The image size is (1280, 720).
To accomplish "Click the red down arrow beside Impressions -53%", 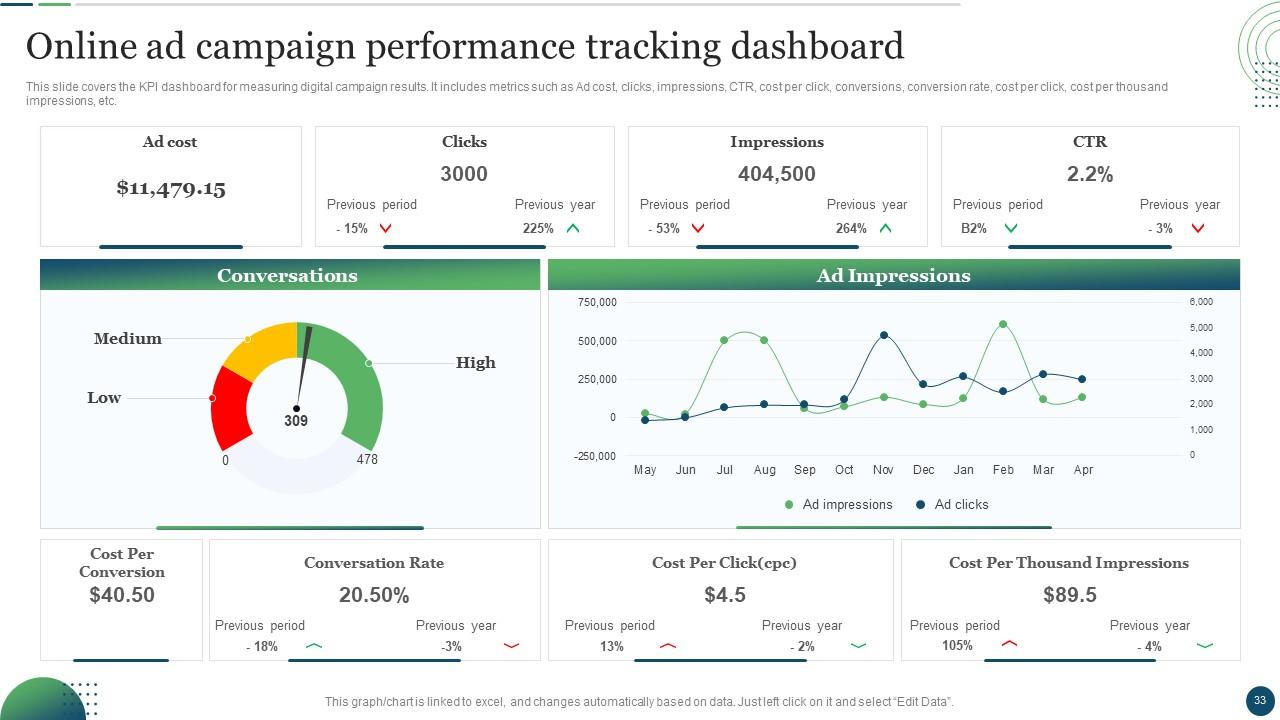I will point(698,229).
